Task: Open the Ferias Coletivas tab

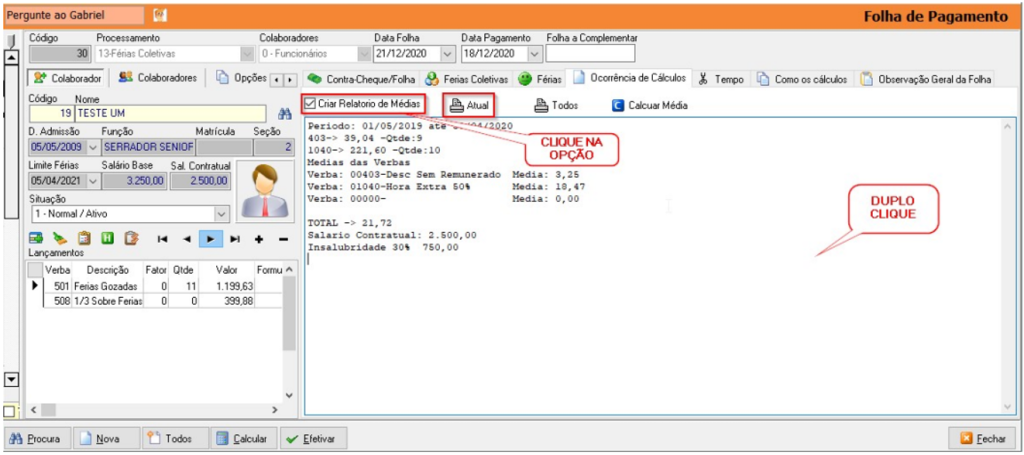Action: pos(466,80)
